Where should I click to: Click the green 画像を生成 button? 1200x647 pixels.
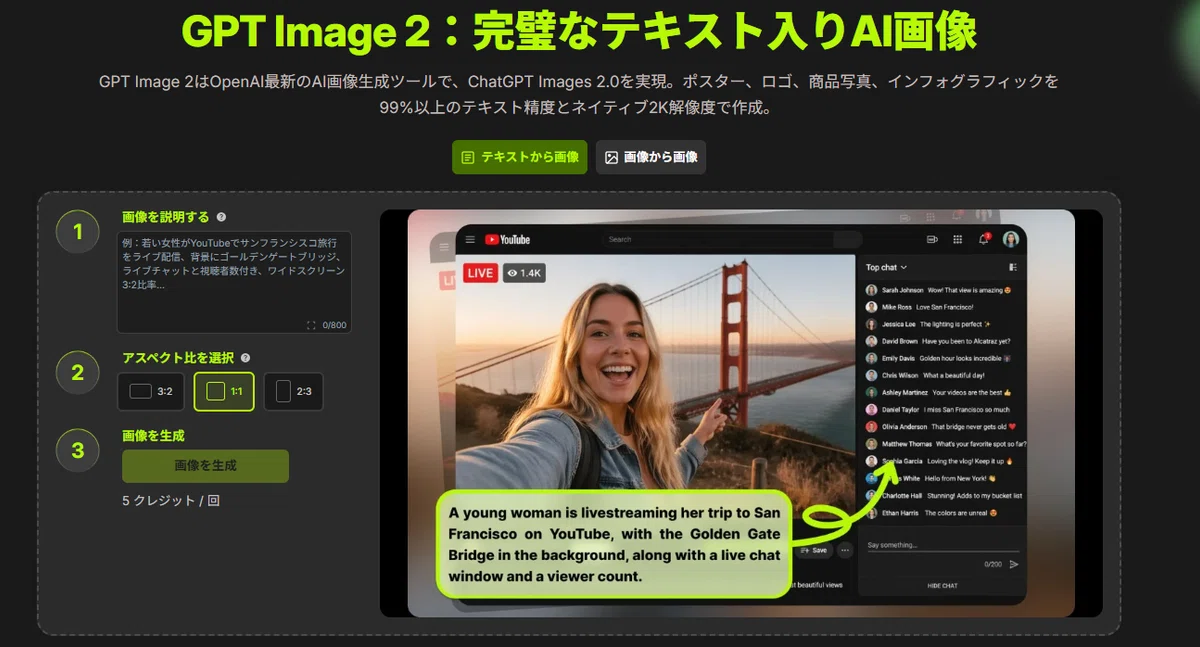tap(205, 466)
